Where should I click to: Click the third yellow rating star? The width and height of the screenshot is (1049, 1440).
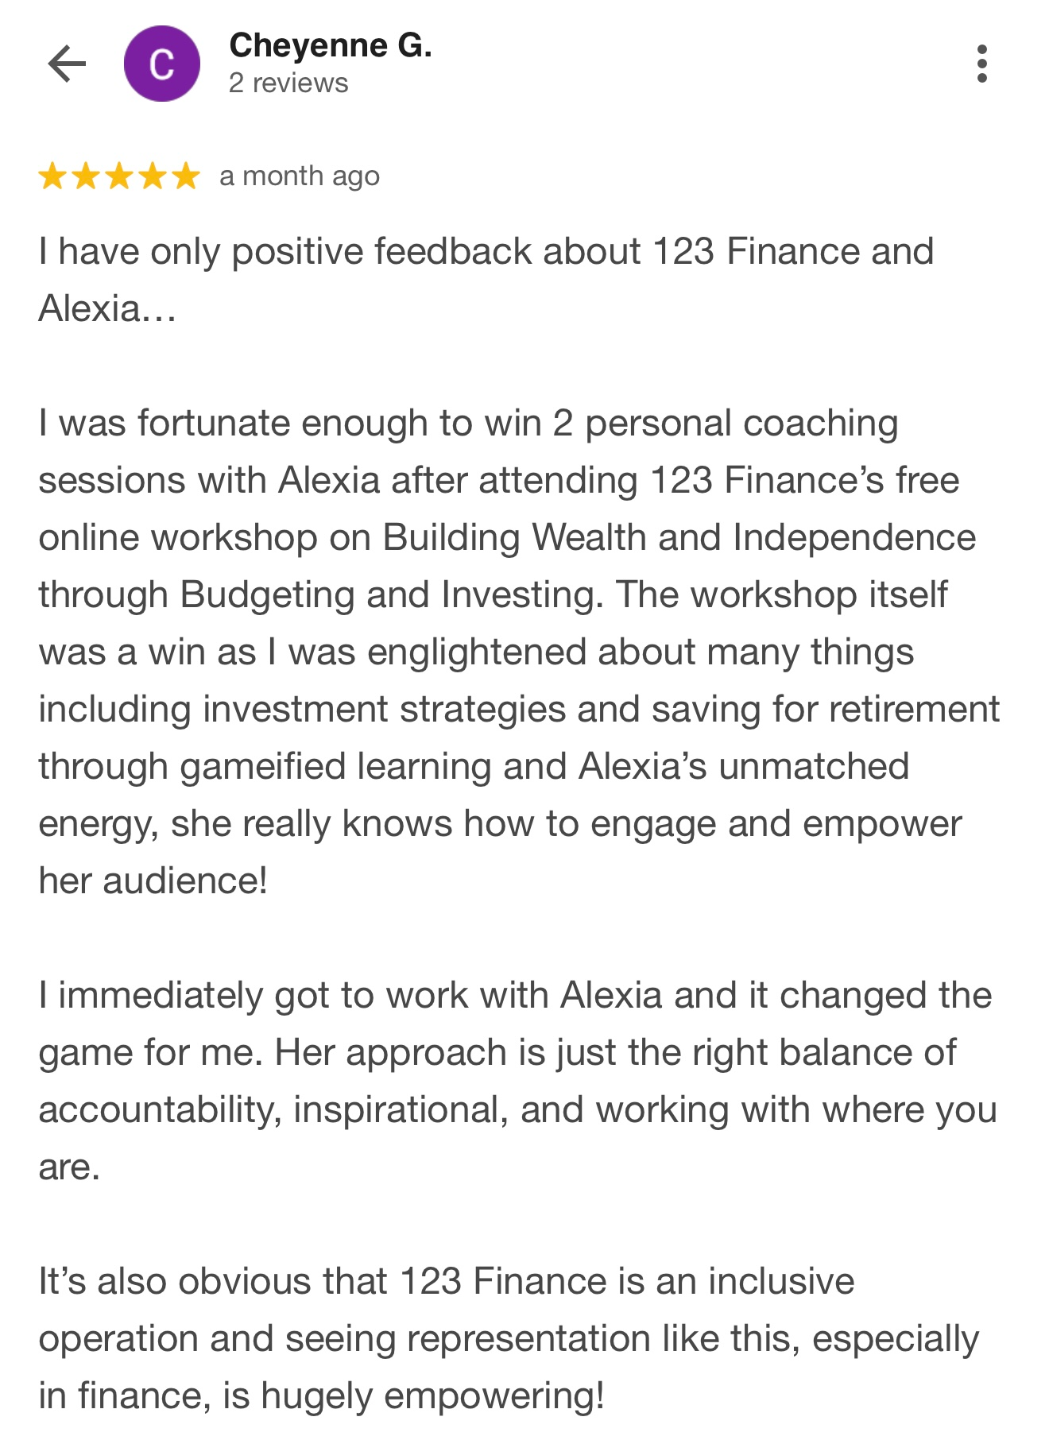point(119,177)
